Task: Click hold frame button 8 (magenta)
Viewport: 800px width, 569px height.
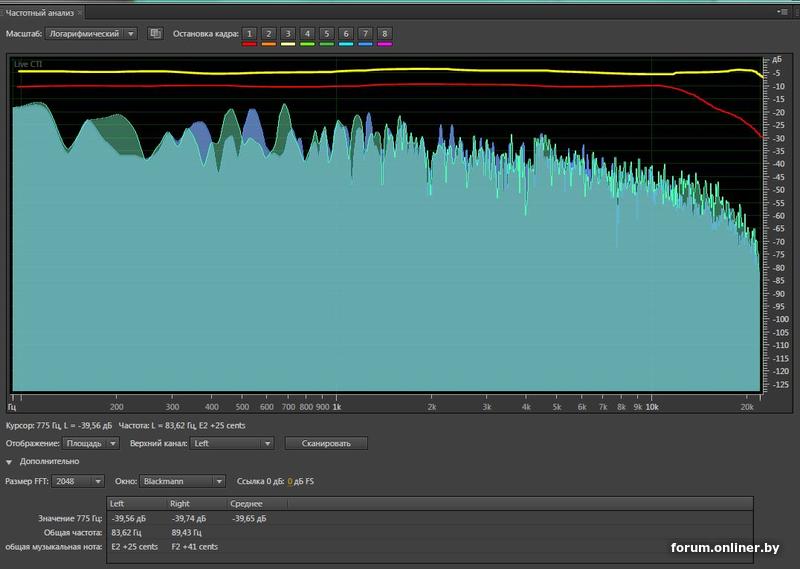Action: [x=384, y=34]
